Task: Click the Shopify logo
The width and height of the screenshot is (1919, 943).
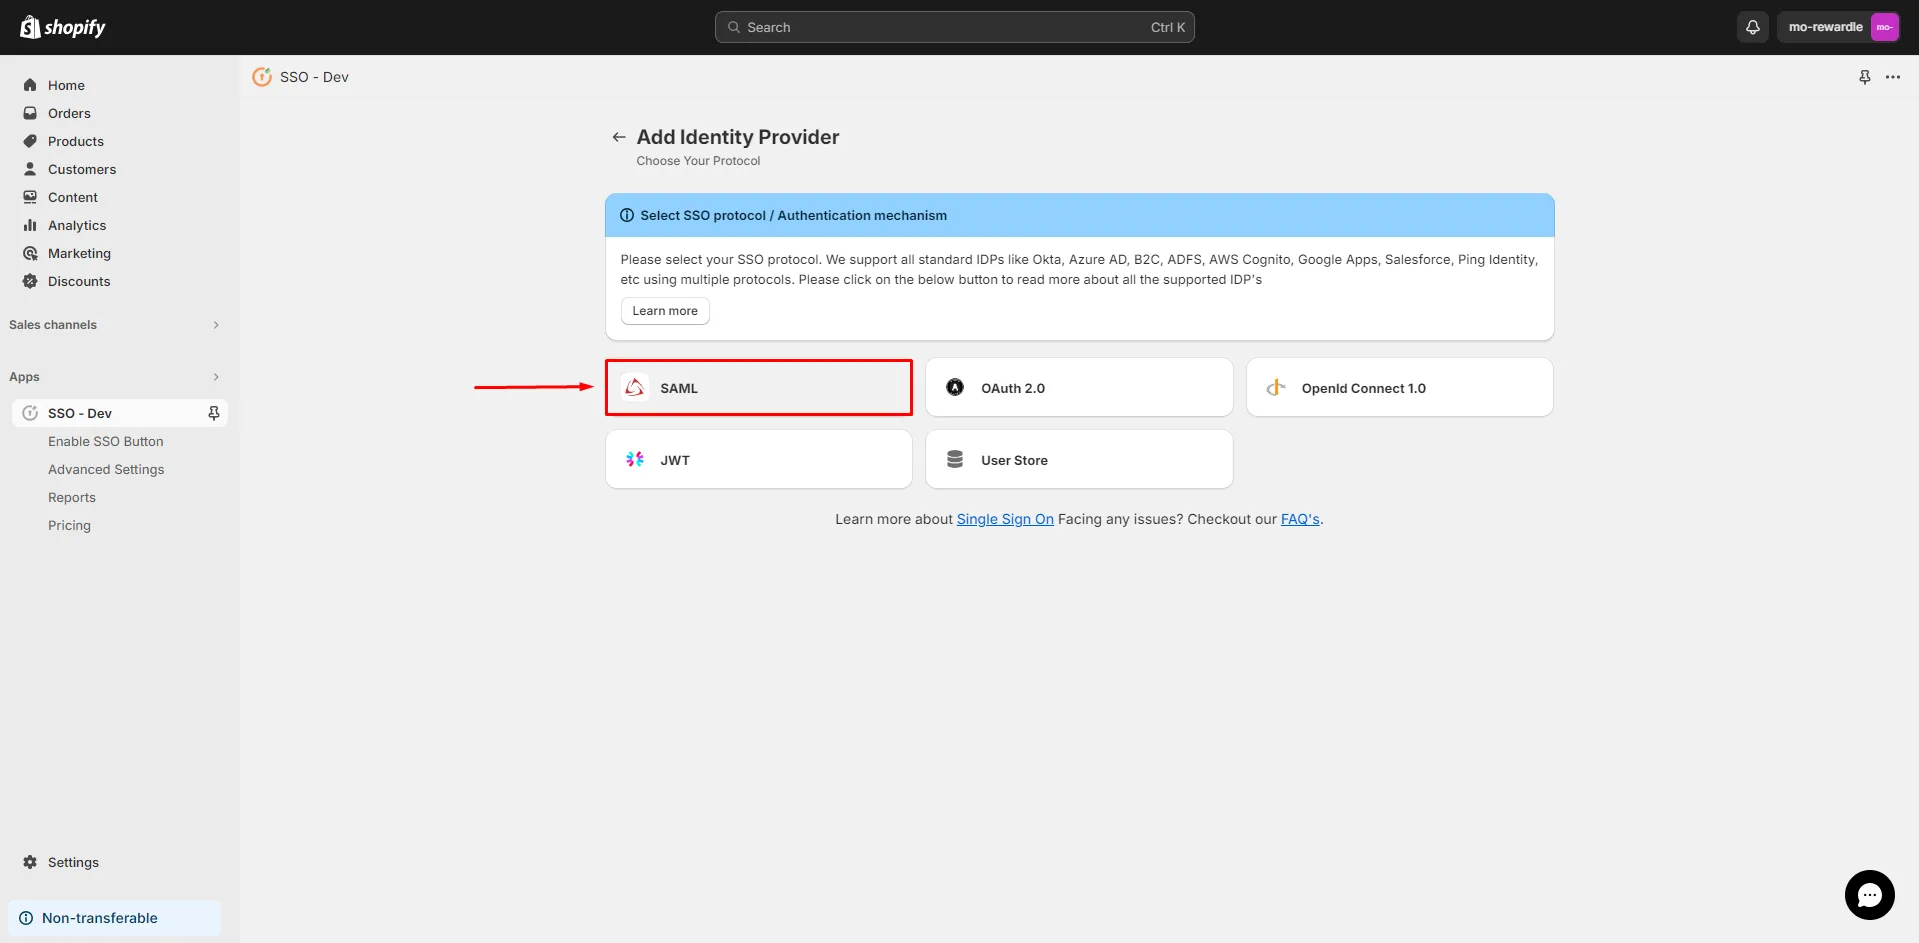Action: point(63,27)
